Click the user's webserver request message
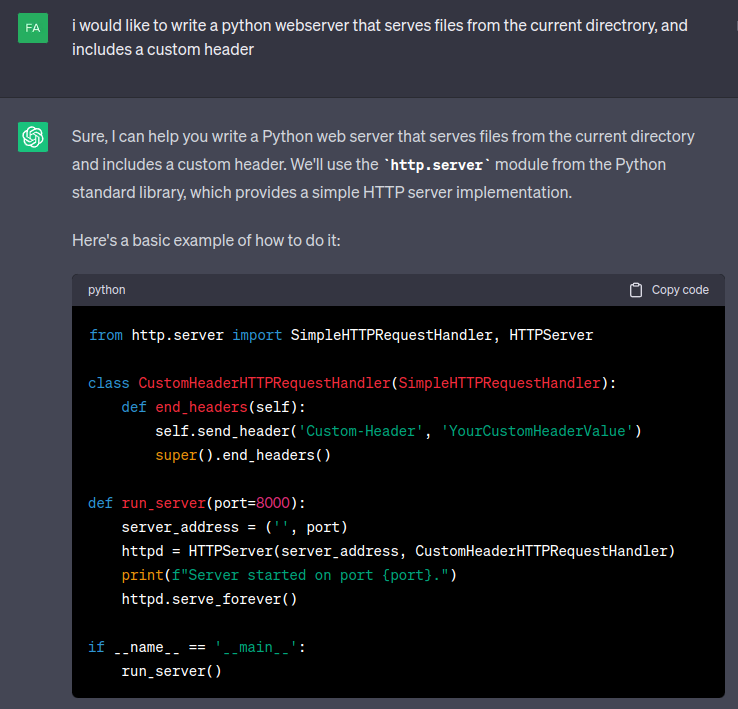The image size is (738, 709). tap(380, 37)
